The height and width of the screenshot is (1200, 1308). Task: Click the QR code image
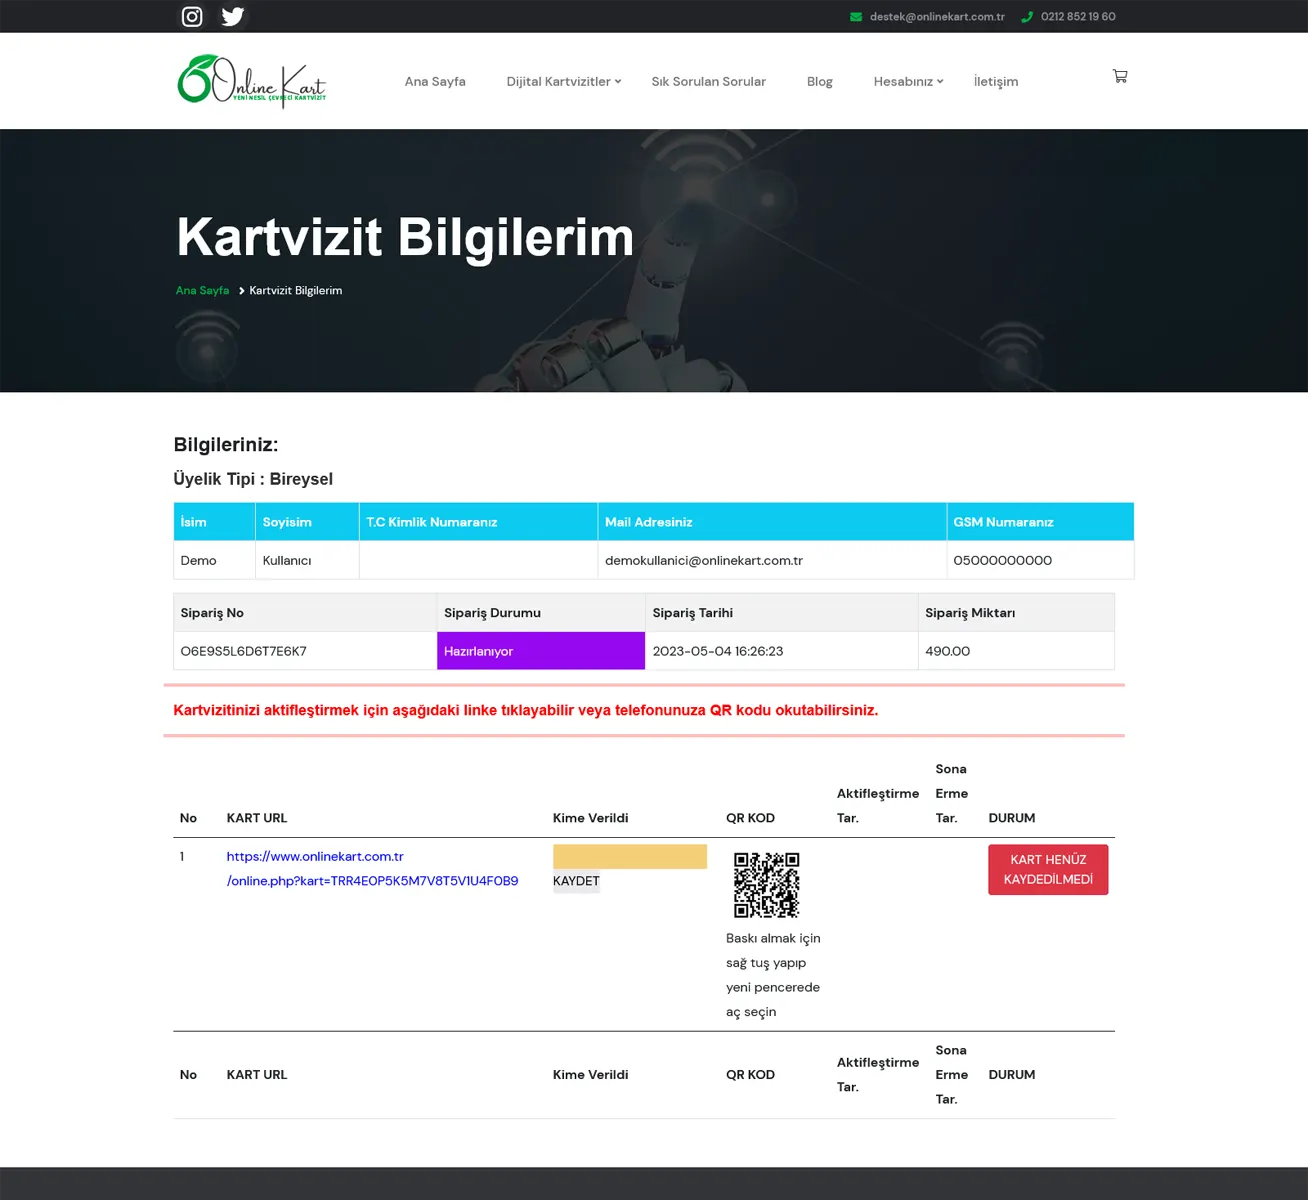point(767,885)
